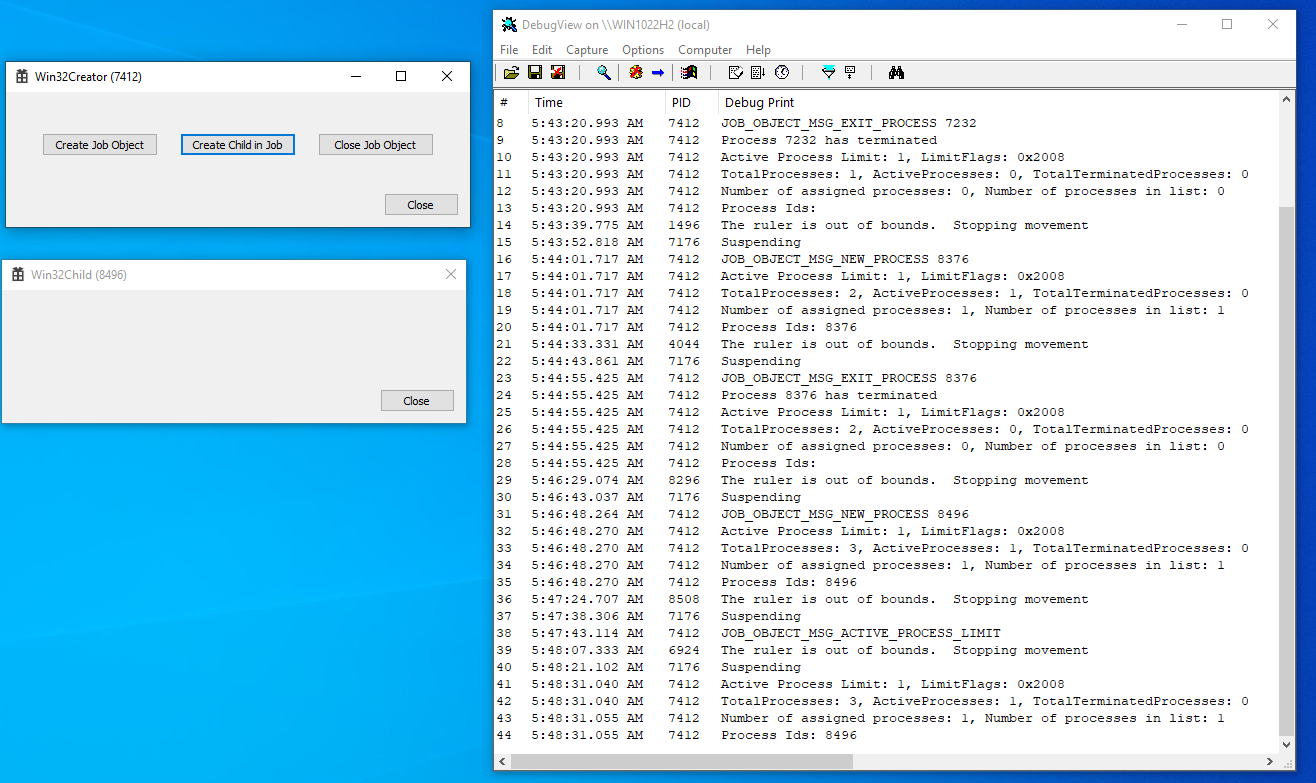Screen dimensions: 1316x783
Task: Click the clock Time Format icon
Action: [782, 72]
